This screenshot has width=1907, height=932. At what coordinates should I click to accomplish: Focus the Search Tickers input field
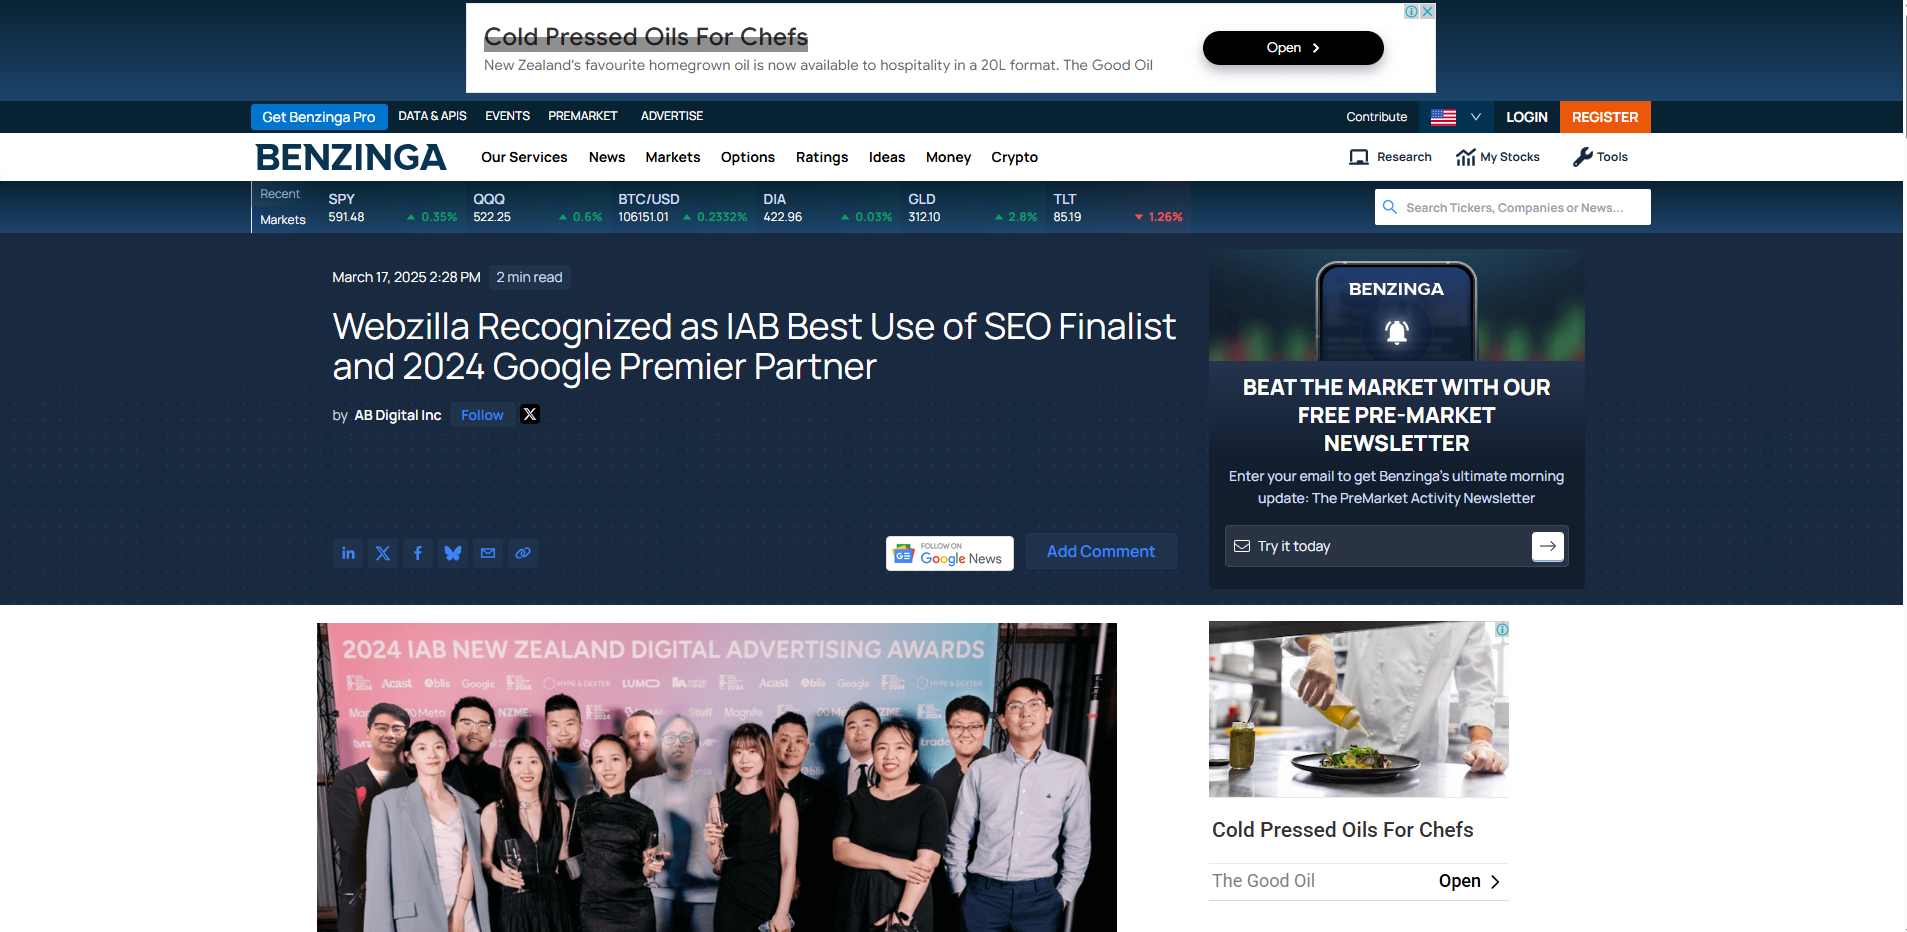coord(1513,207)
